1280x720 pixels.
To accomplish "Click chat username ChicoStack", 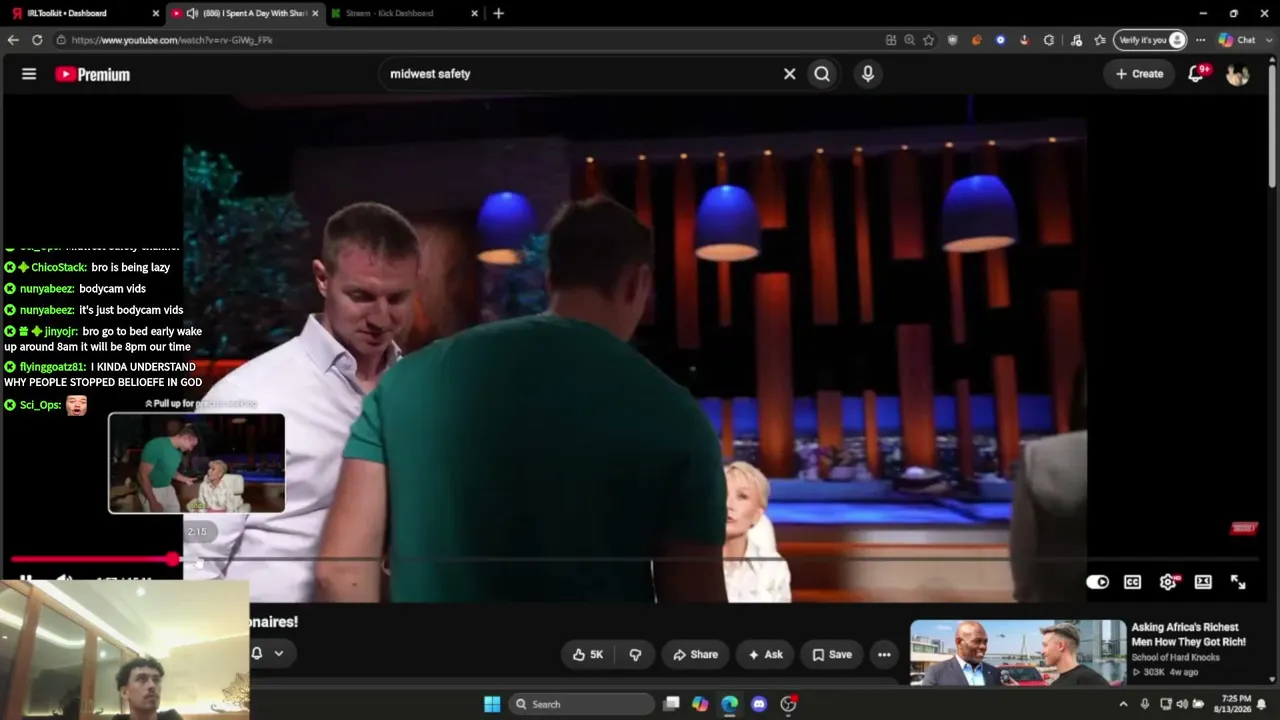I will tap(58, 268).
